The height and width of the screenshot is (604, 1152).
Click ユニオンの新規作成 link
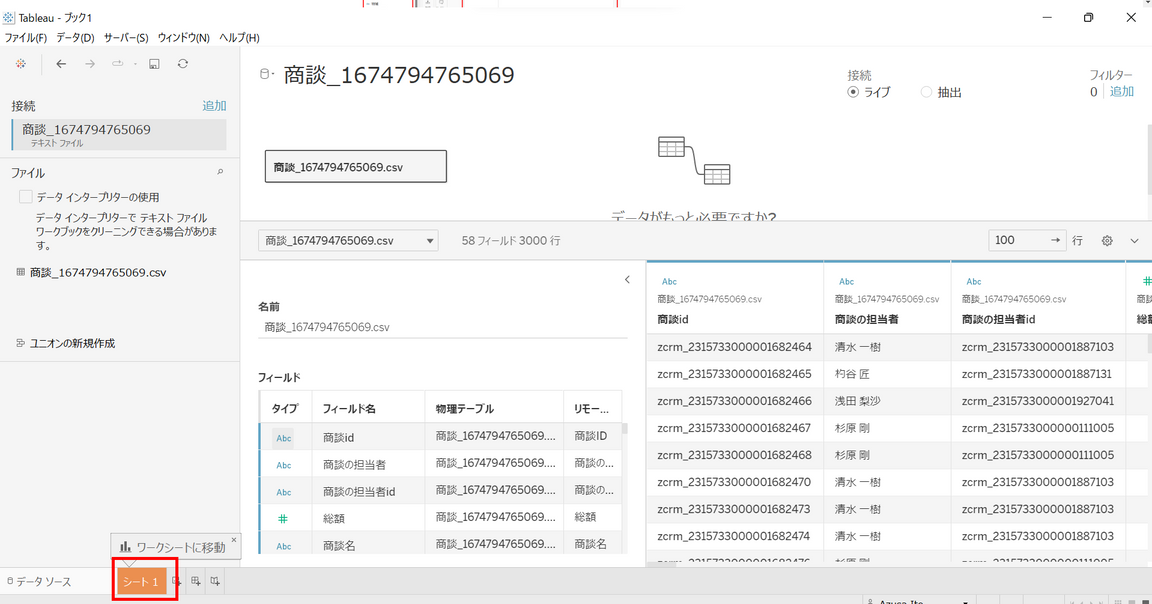tap(72, 343)
